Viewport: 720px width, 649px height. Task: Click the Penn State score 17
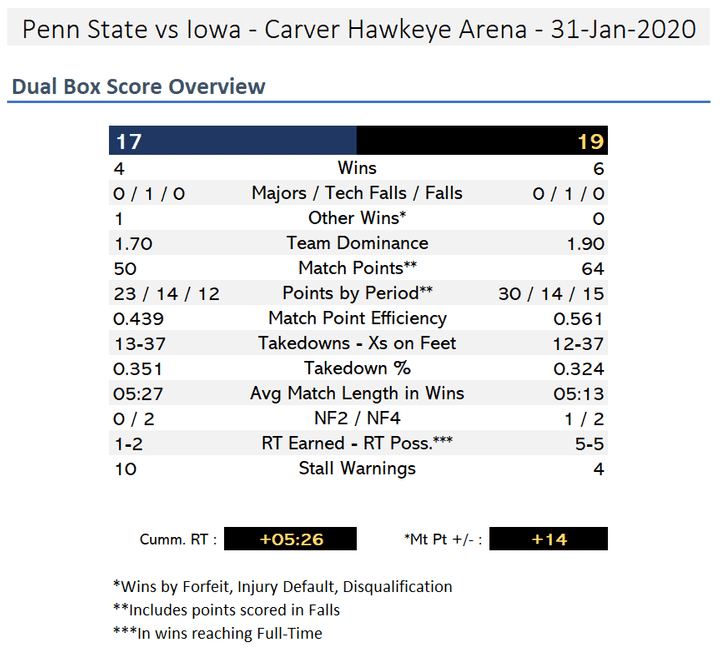[129, 141]
